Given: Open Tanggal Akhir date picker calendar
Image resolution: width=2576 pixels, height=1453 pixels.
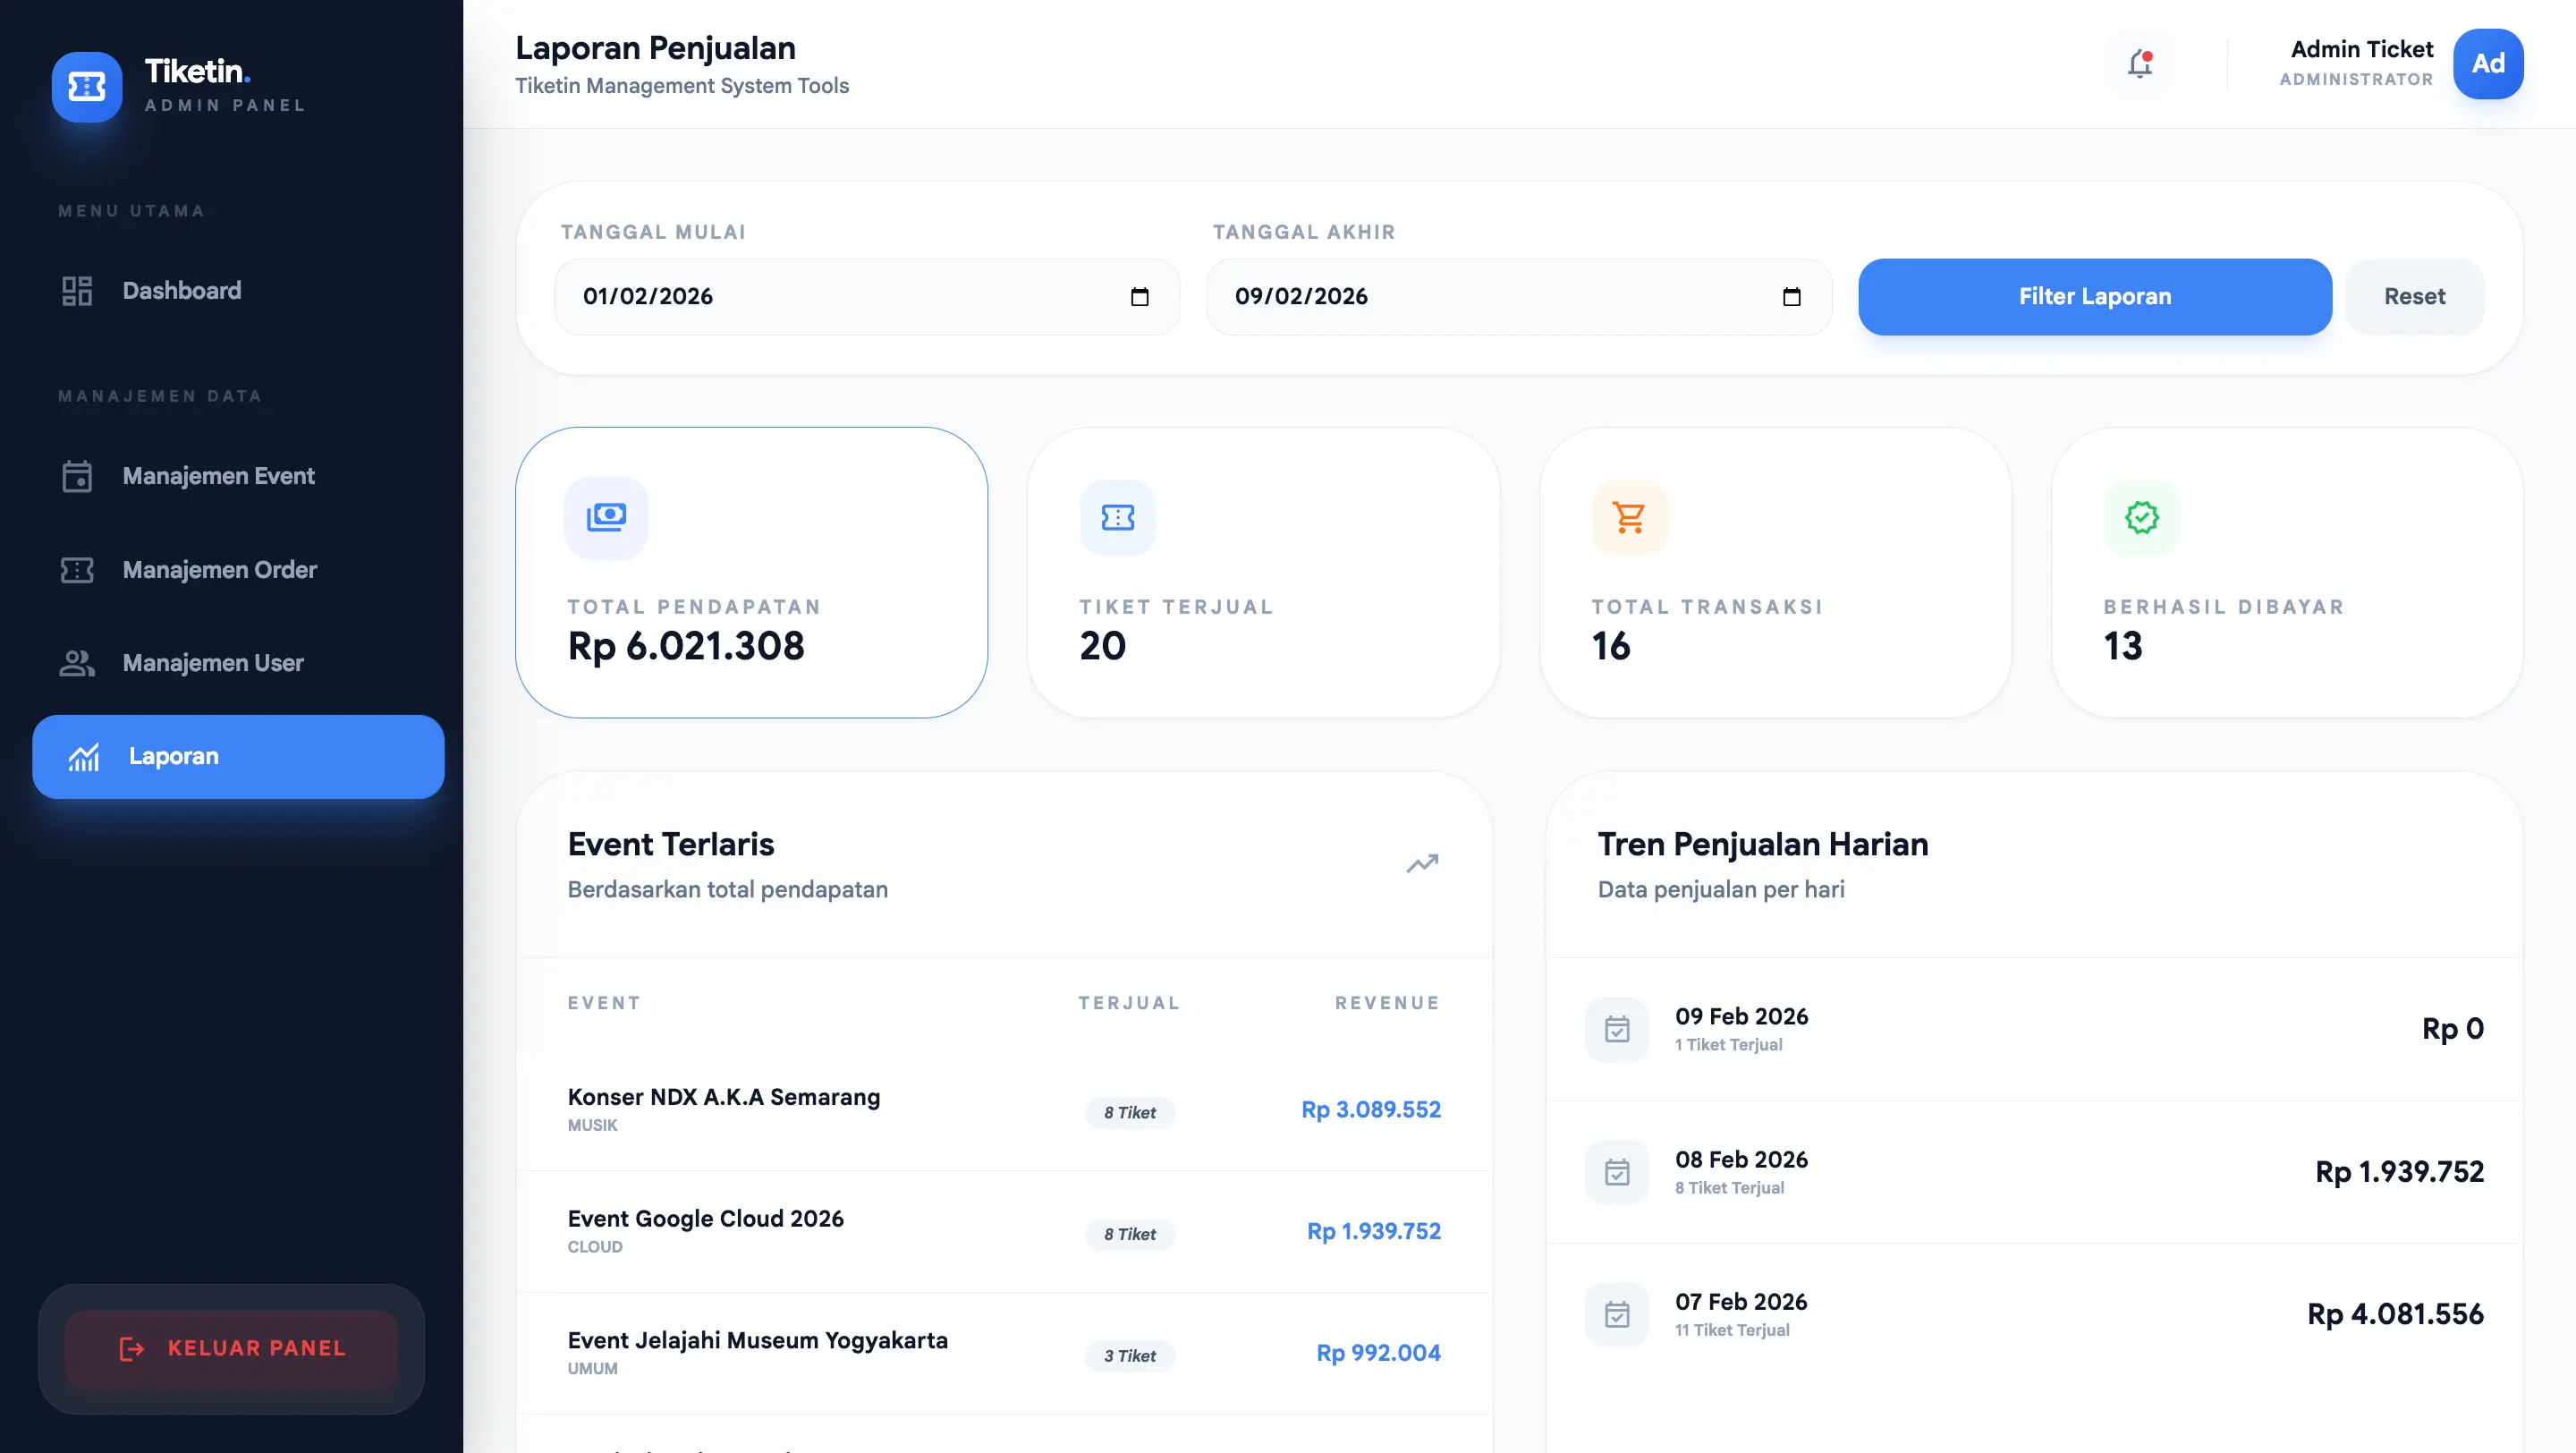Looking at the screenshot, I should tap(1791, 297).
